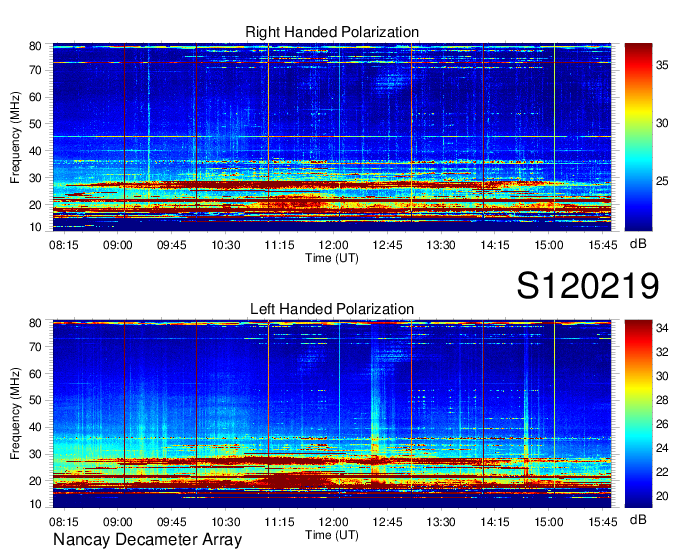Click 60 on Right Handed frequency axis

(35, 97)
